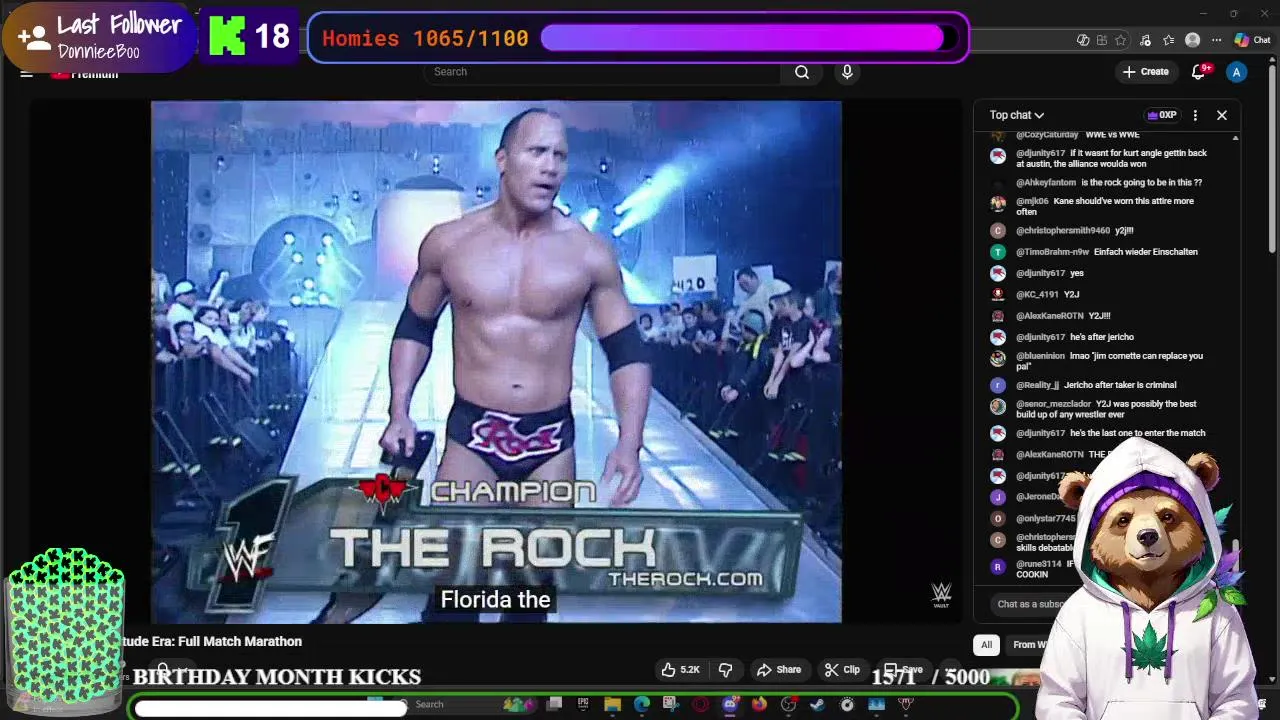
Task: Open Edge browser profile avatar
Action: tap(1192, 40)
